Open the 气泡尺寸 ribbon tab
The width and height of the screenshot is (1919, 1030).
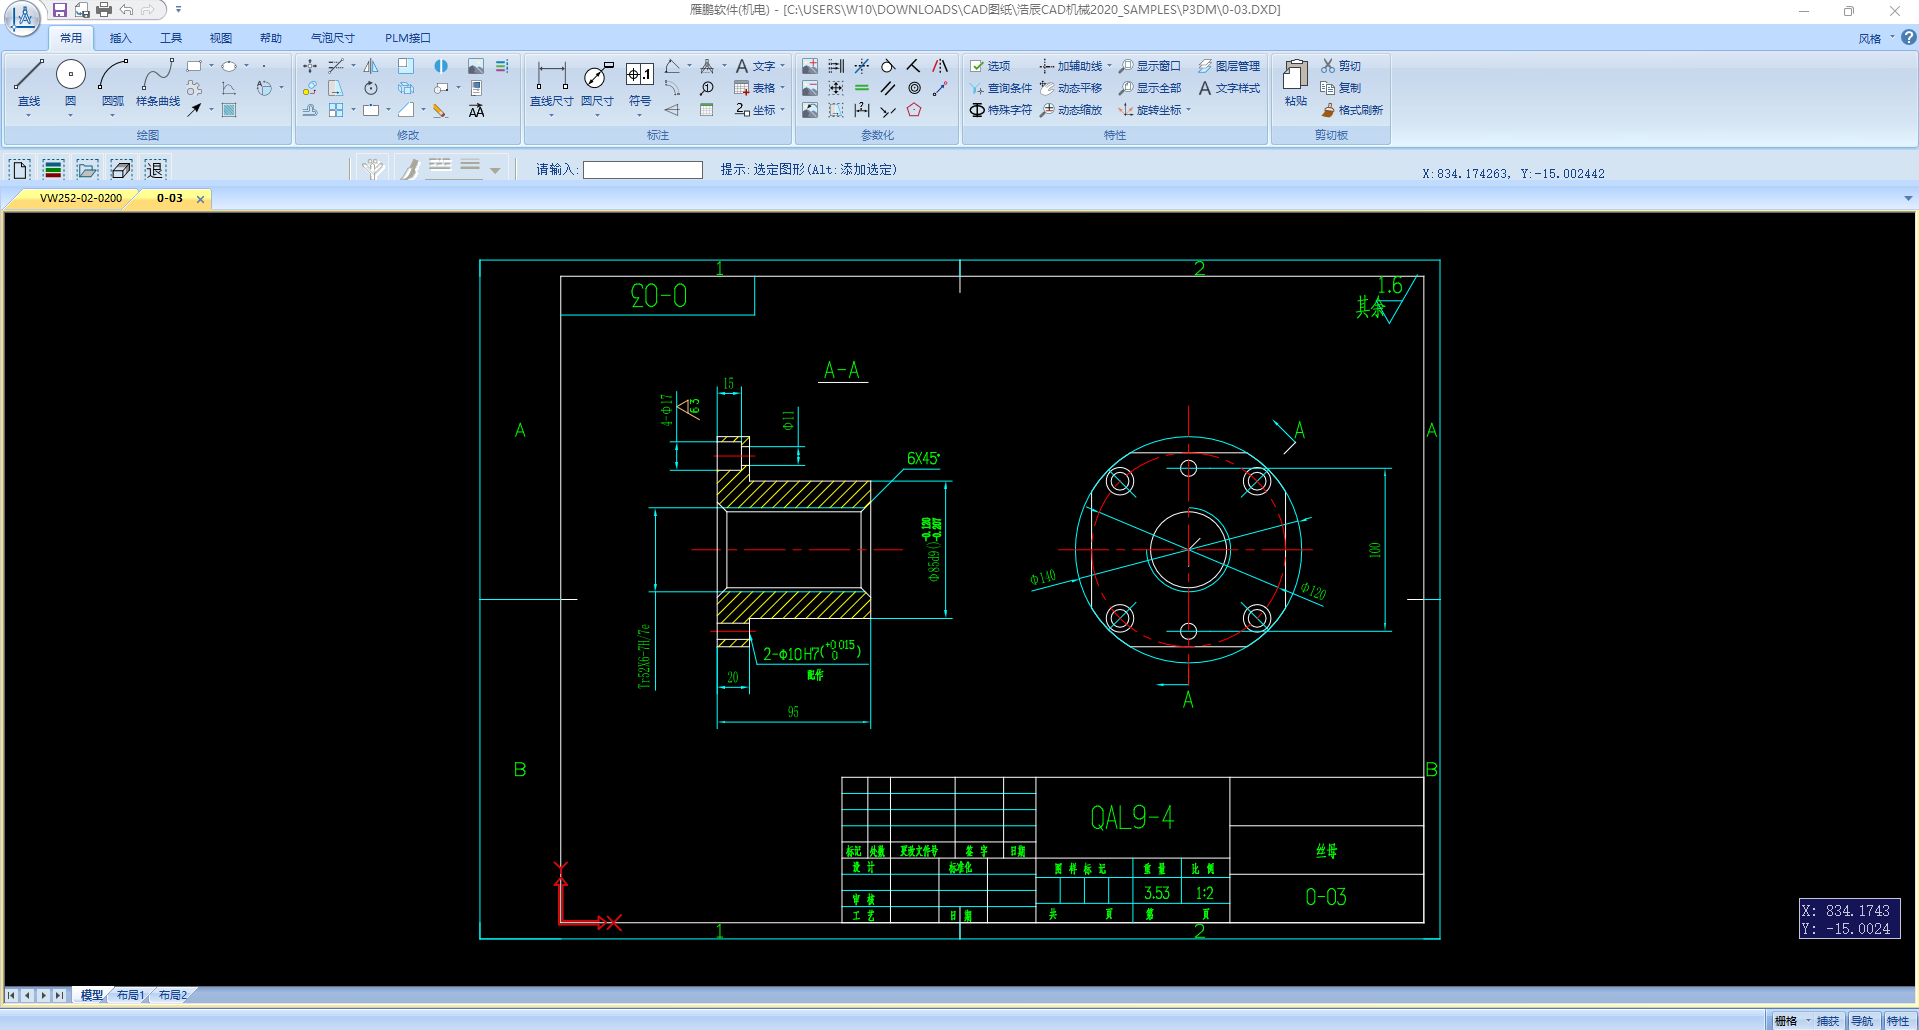pos(332,38)
